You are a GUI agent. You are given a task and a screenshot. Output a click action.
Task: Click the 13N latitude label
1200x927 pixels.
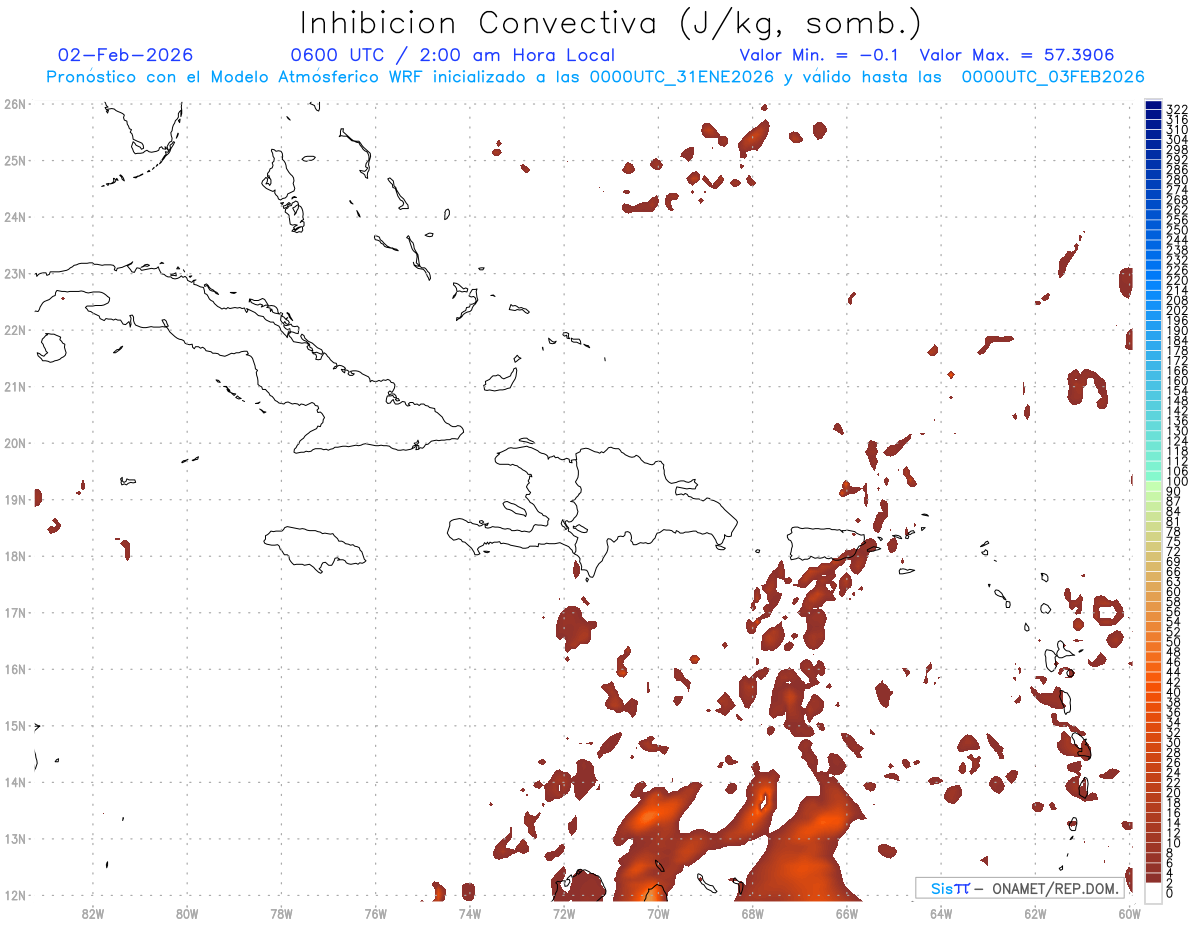click(15, 839)
